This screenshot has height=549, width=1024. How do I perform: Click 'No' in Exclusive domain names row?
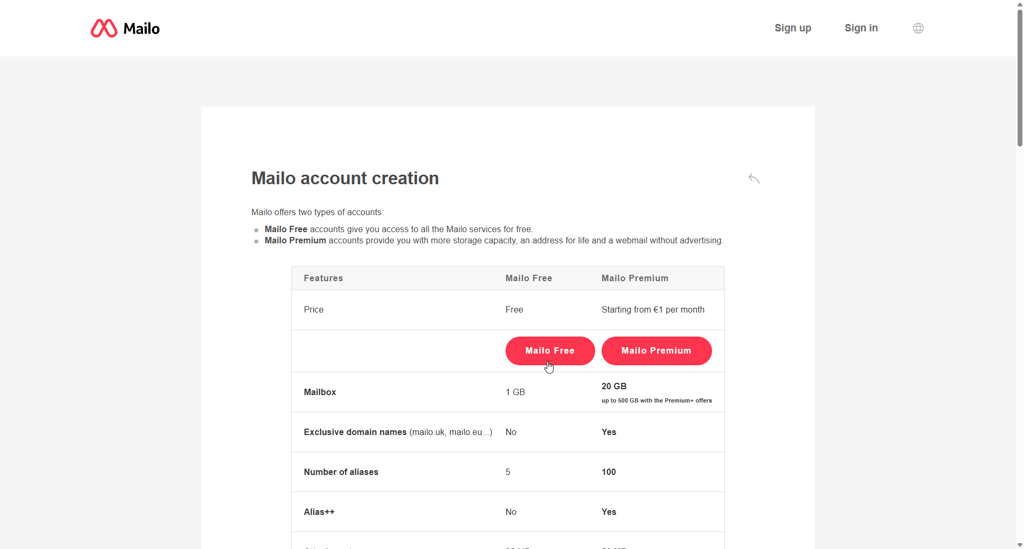pos(511,432)
